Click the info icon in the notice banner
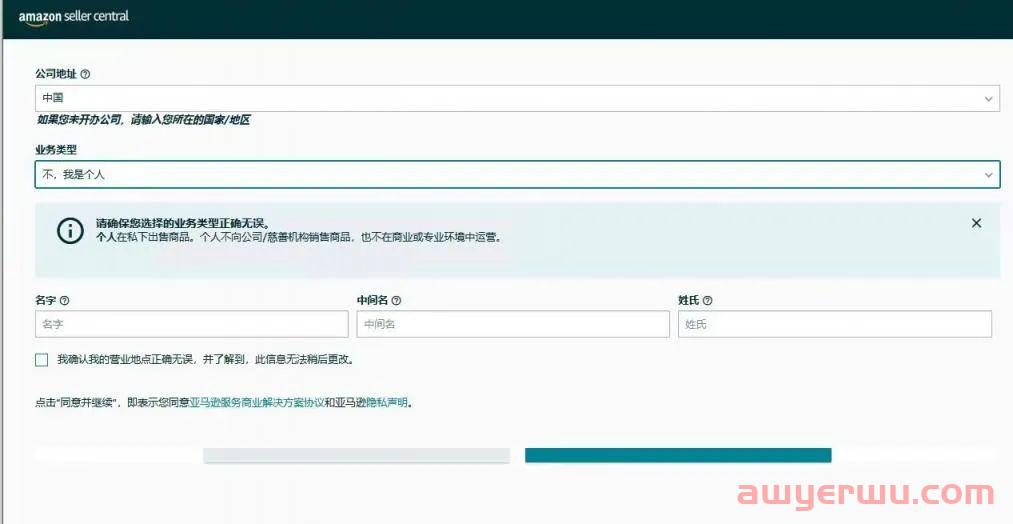Image resolution: width=1013 pixels, height=524 pixels. click(69, 230)
